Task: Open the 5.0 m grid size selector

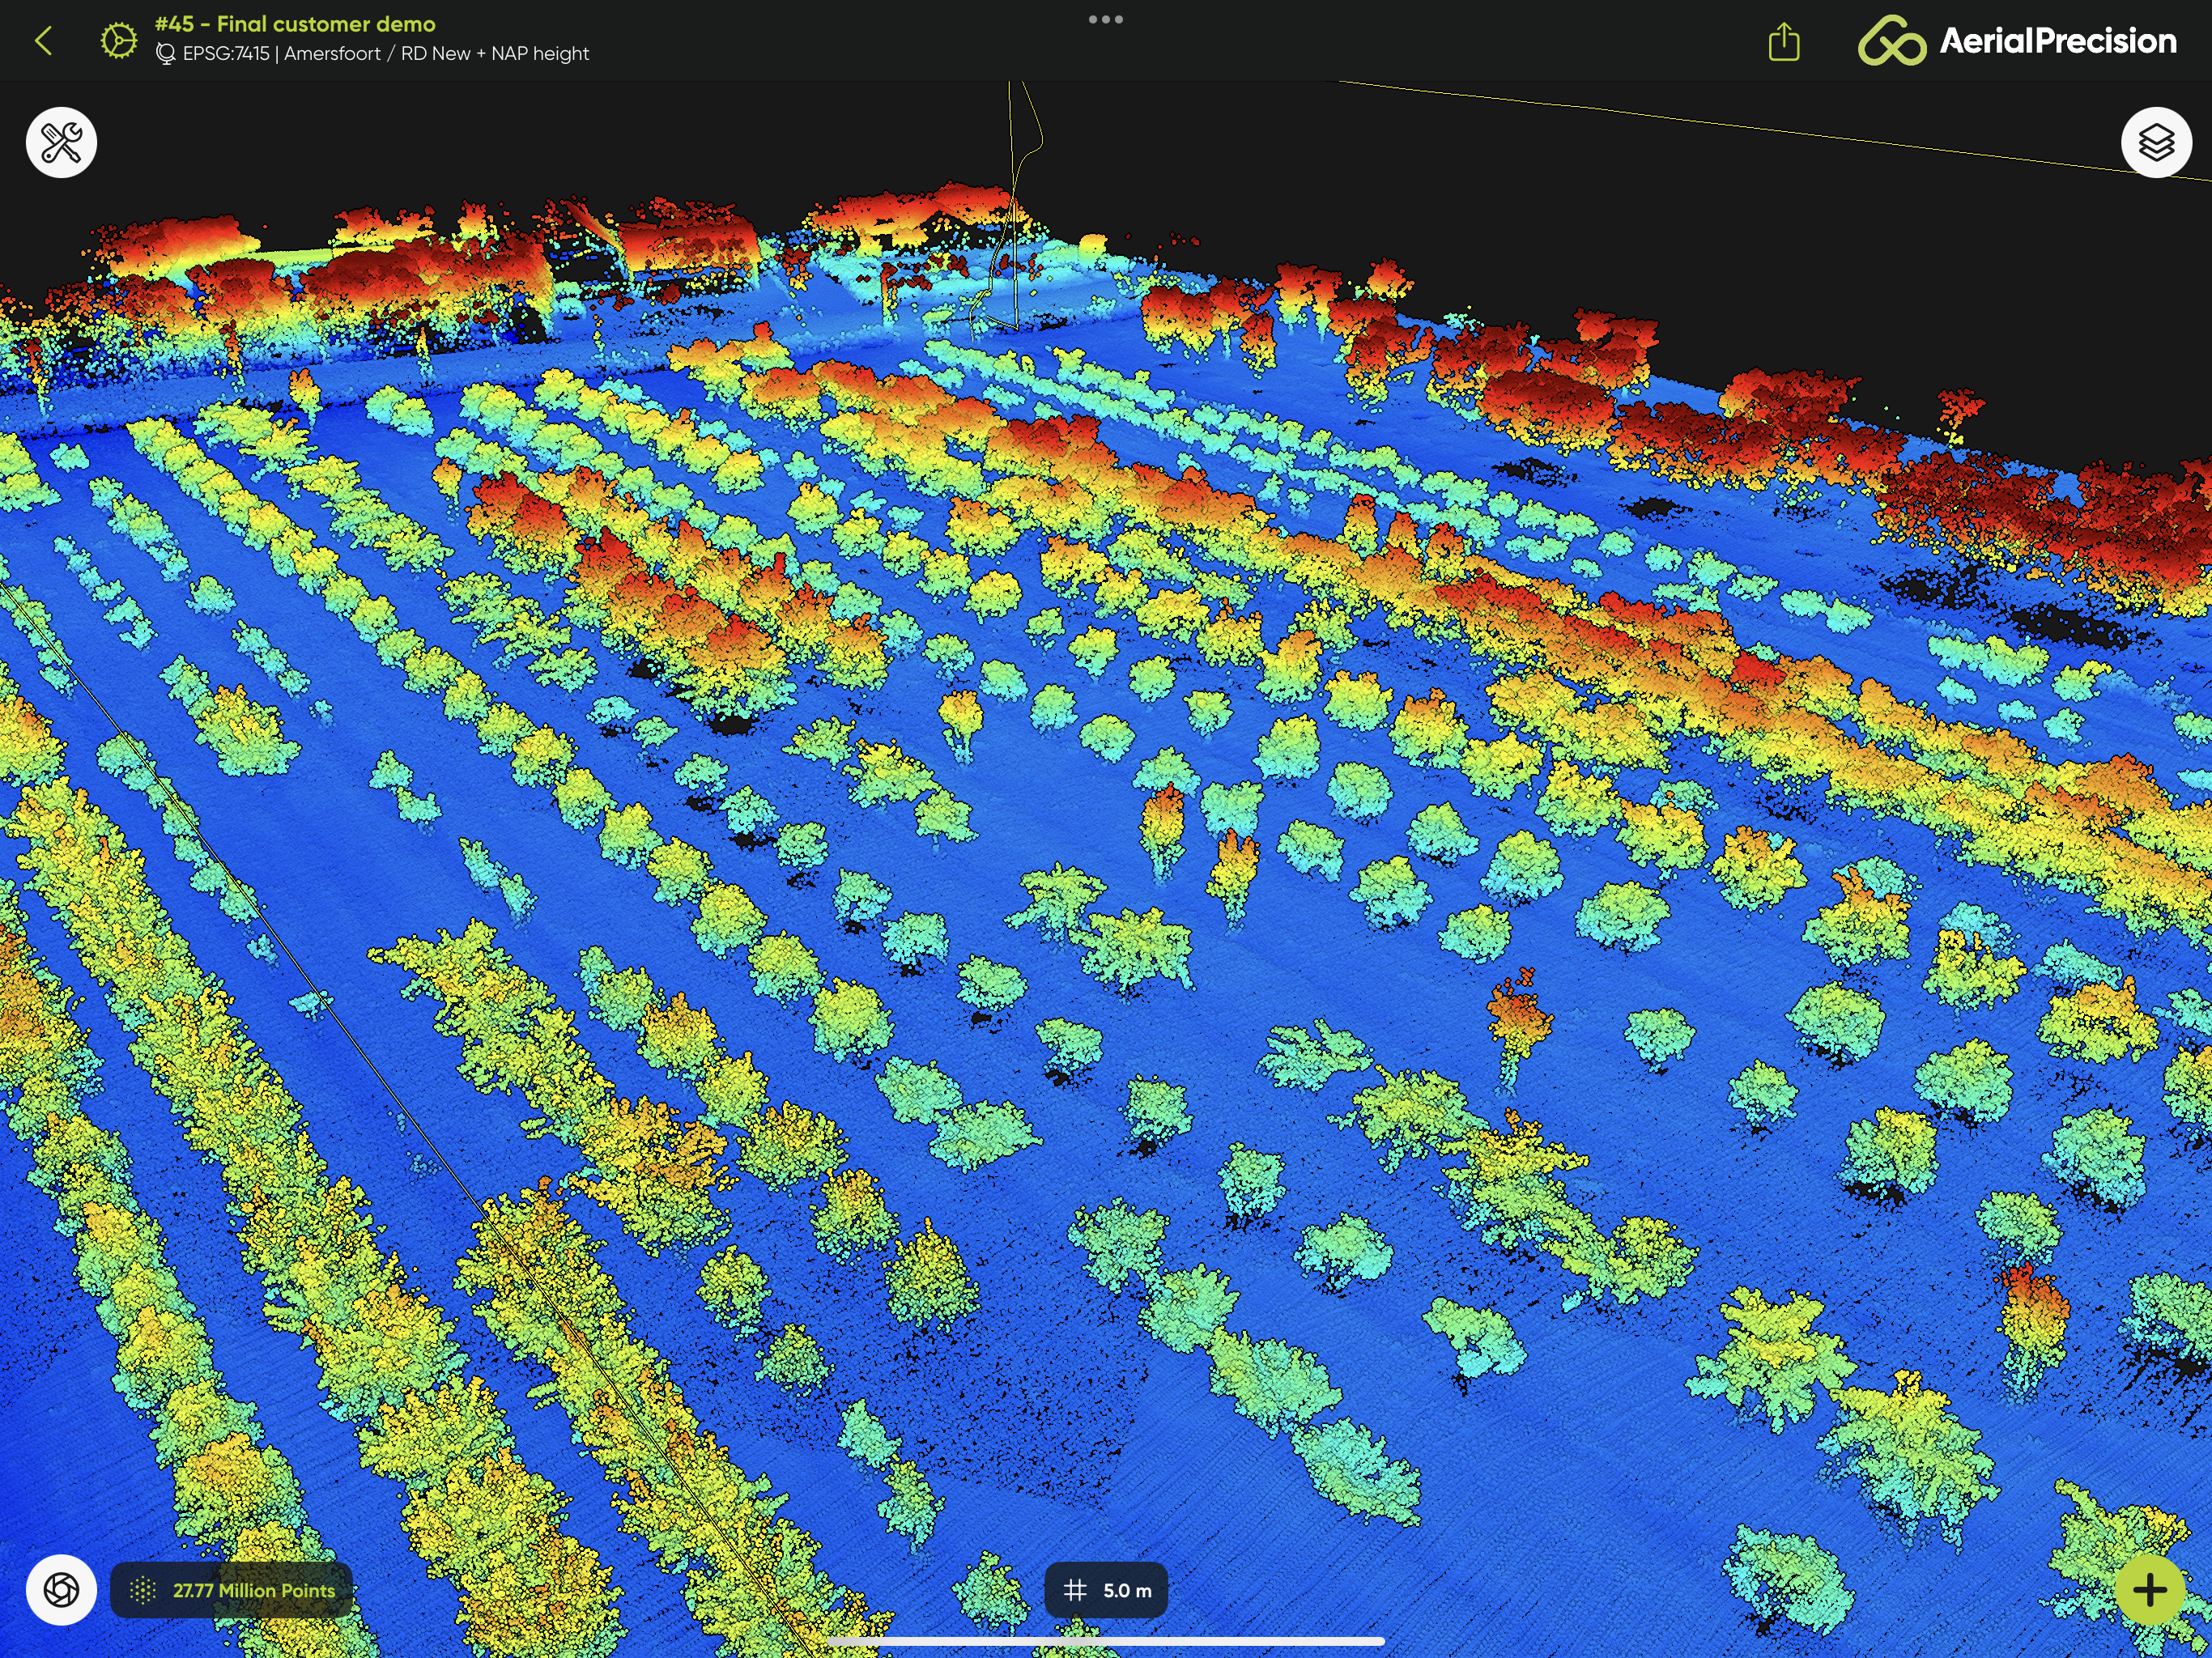Action: [1127, 1590]
